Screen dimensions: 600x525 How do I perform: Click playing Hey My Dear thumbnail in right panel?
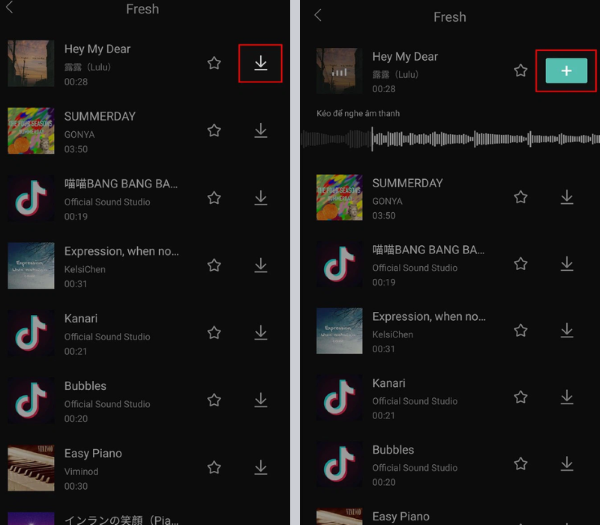pos(339,71)
